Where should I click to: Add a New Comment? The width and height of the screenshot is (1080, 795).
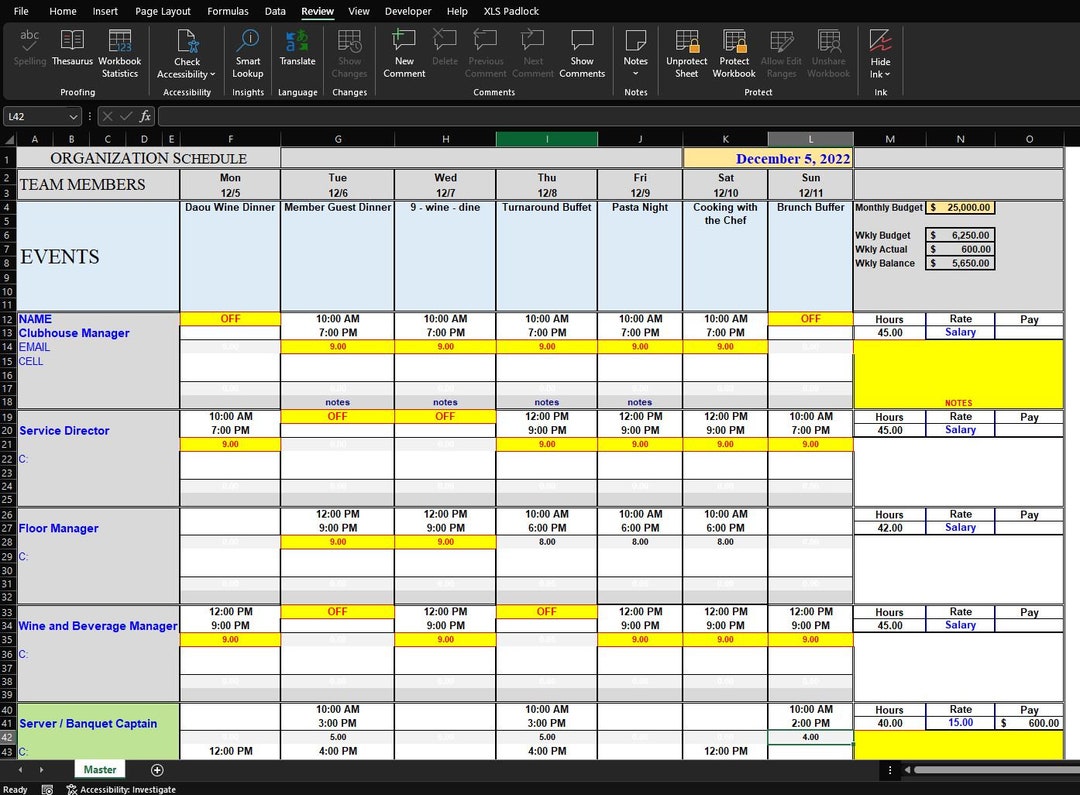pyautogui.click(x=404, y=55)
